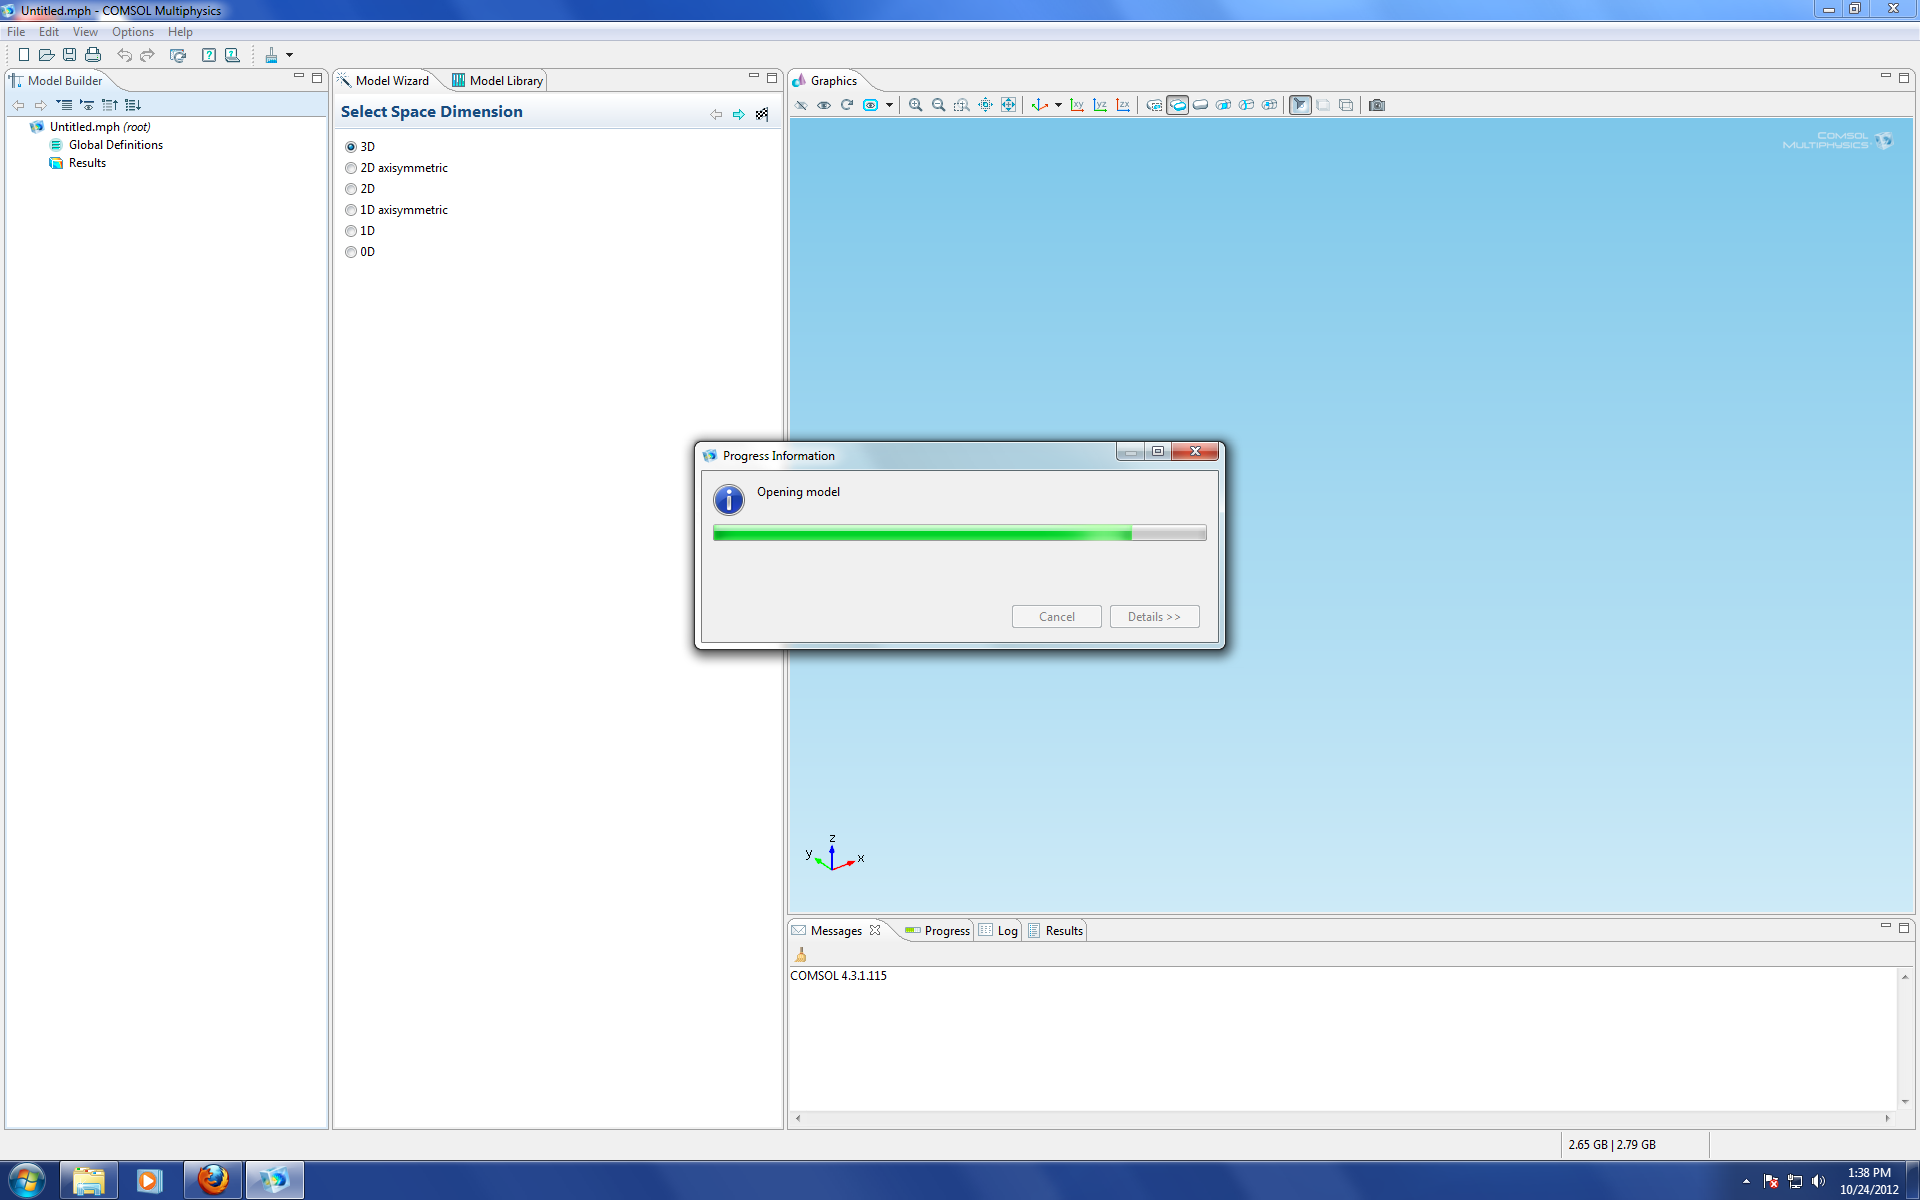Screen dimensions: 1920x1200
Task: Cancel the Opening model progress
Action: coord(1056,617)
